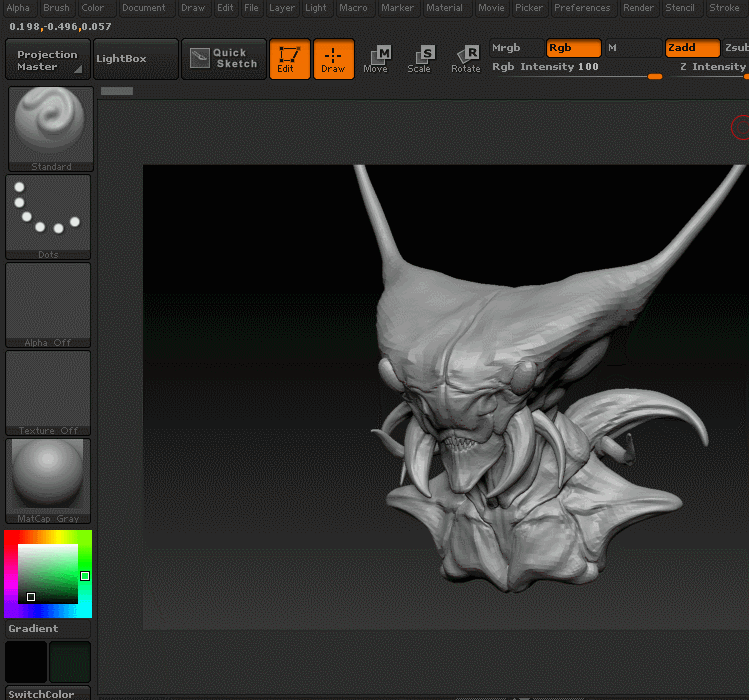Open the Alpha menu

18,8
